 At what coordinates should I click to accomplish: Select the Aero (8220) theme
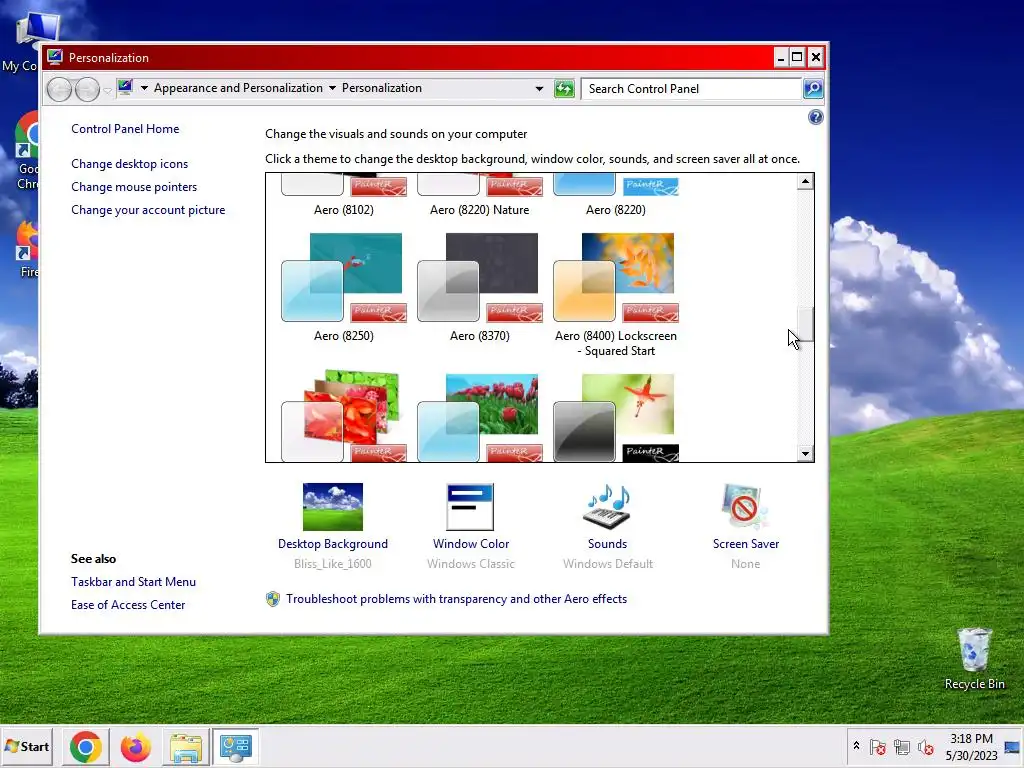pos(615,195)
